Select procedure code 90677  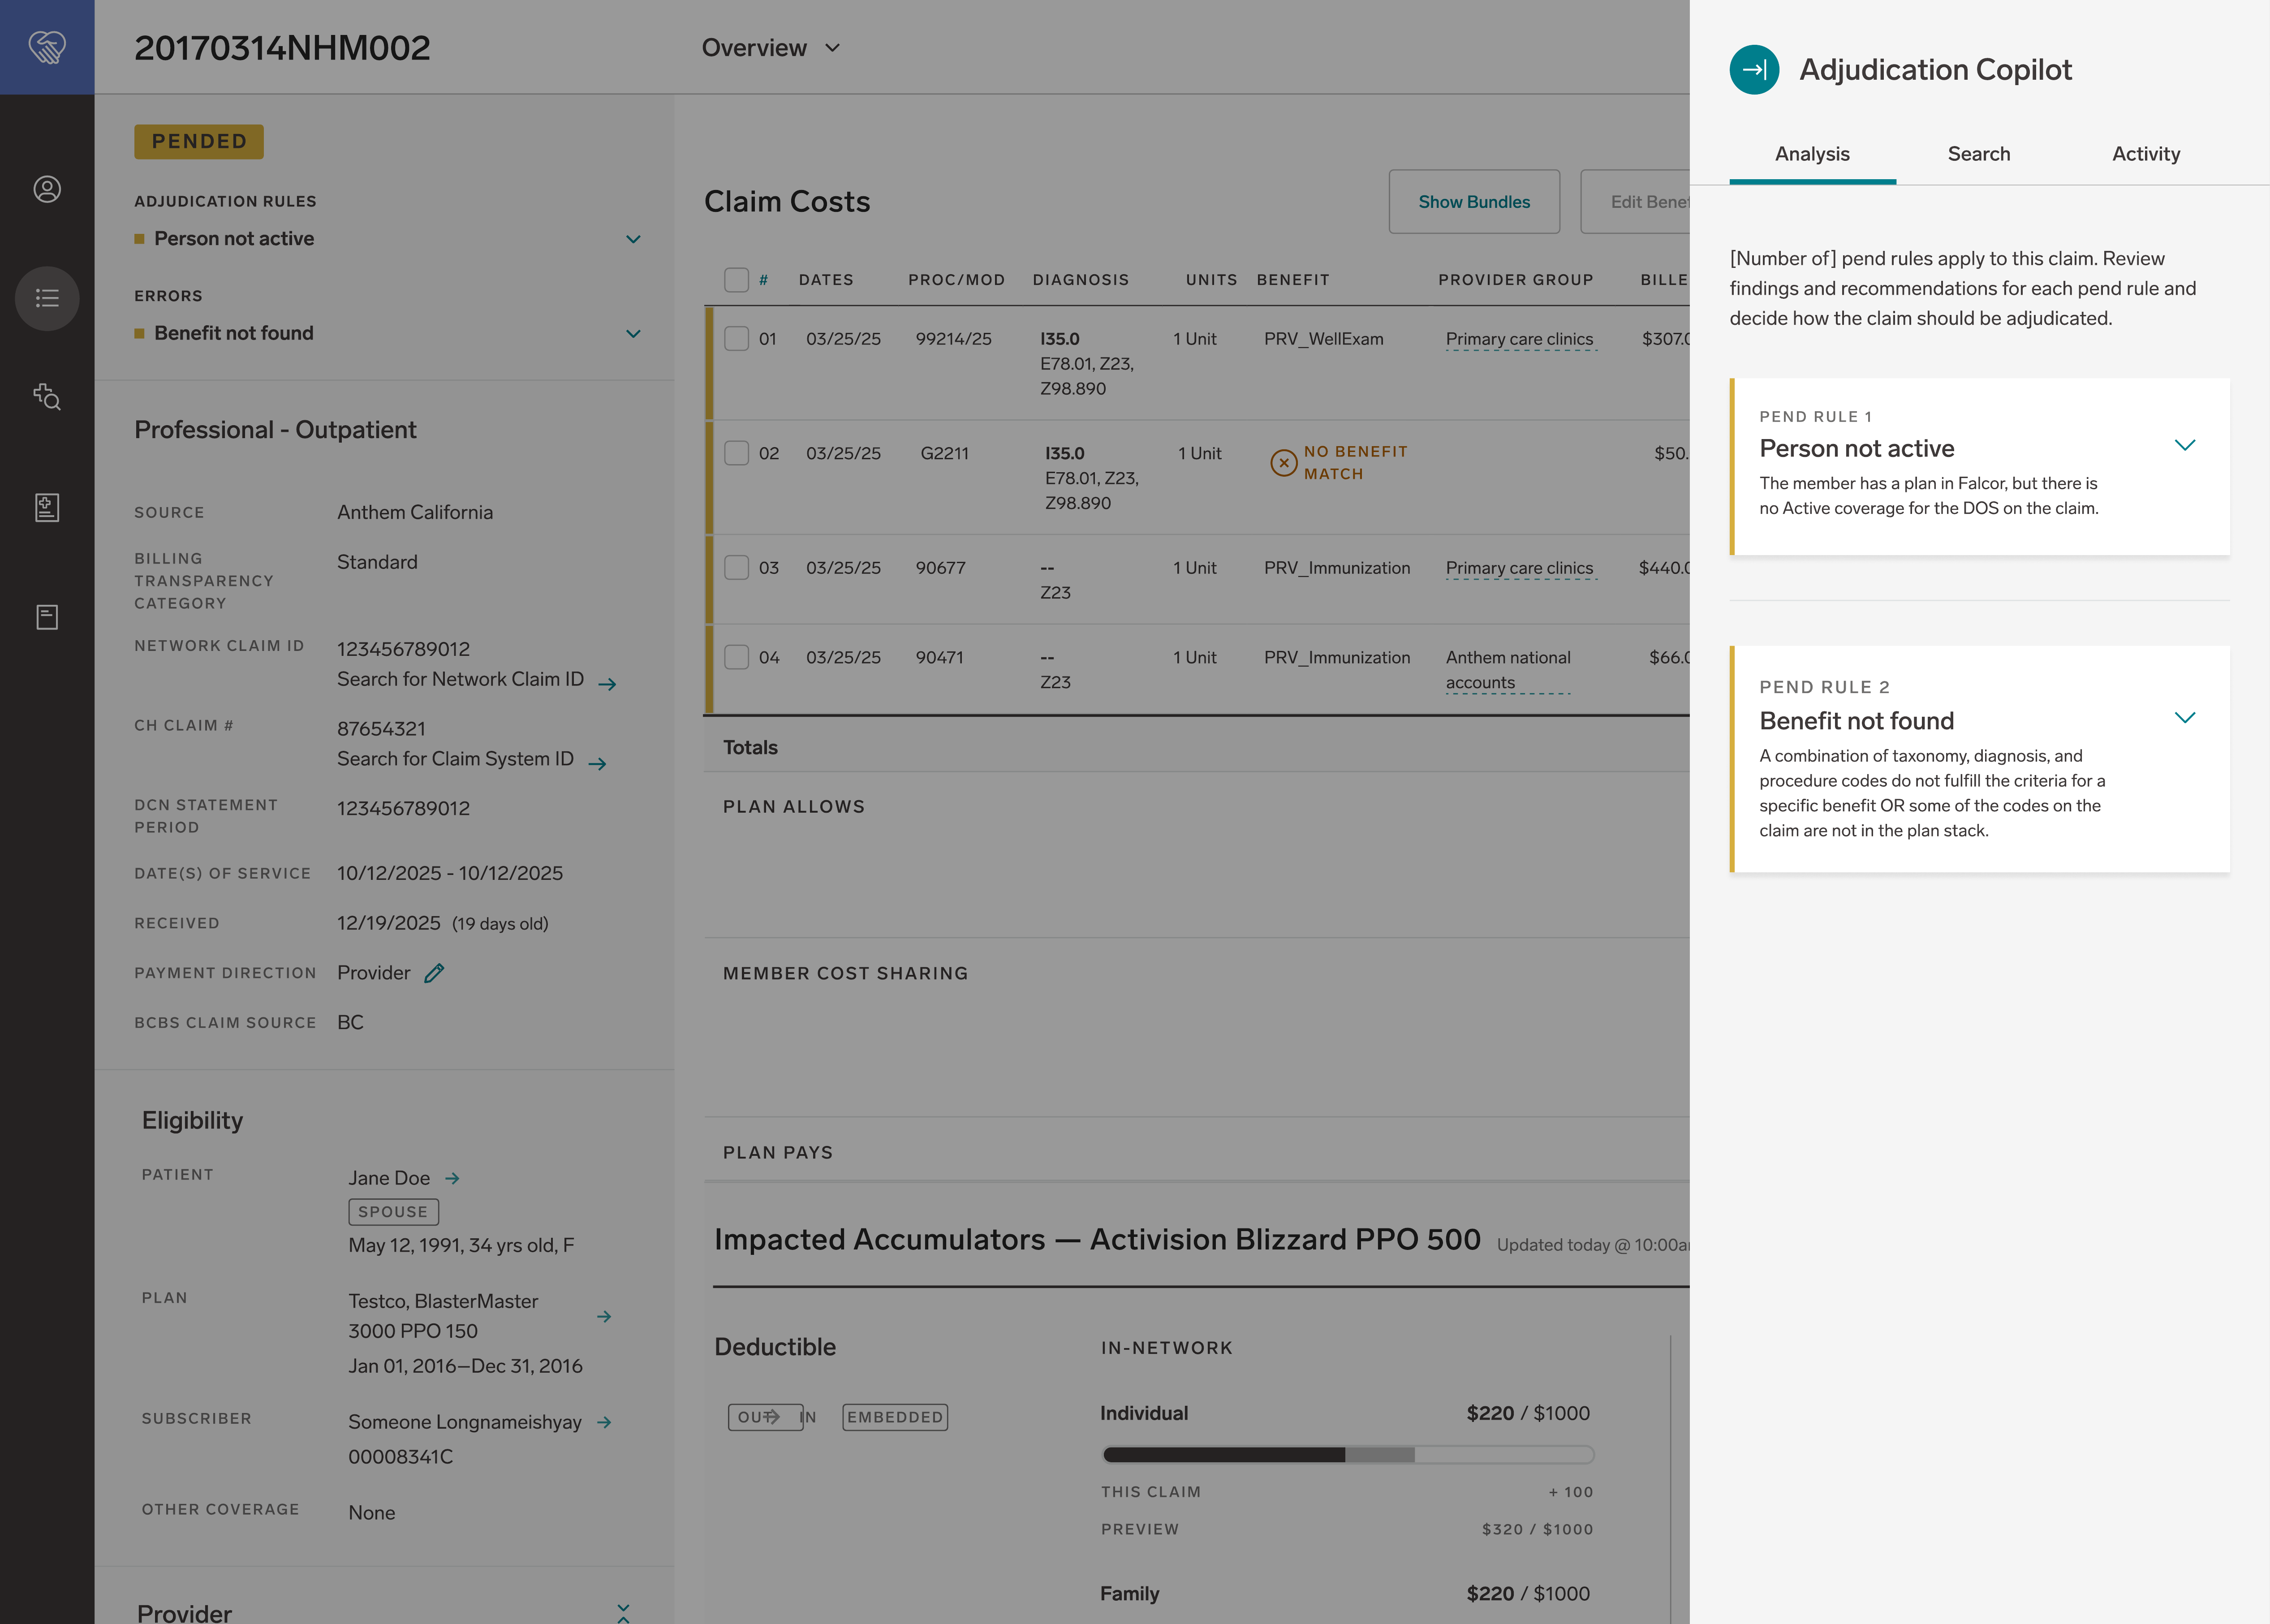(x=940, y=568)
